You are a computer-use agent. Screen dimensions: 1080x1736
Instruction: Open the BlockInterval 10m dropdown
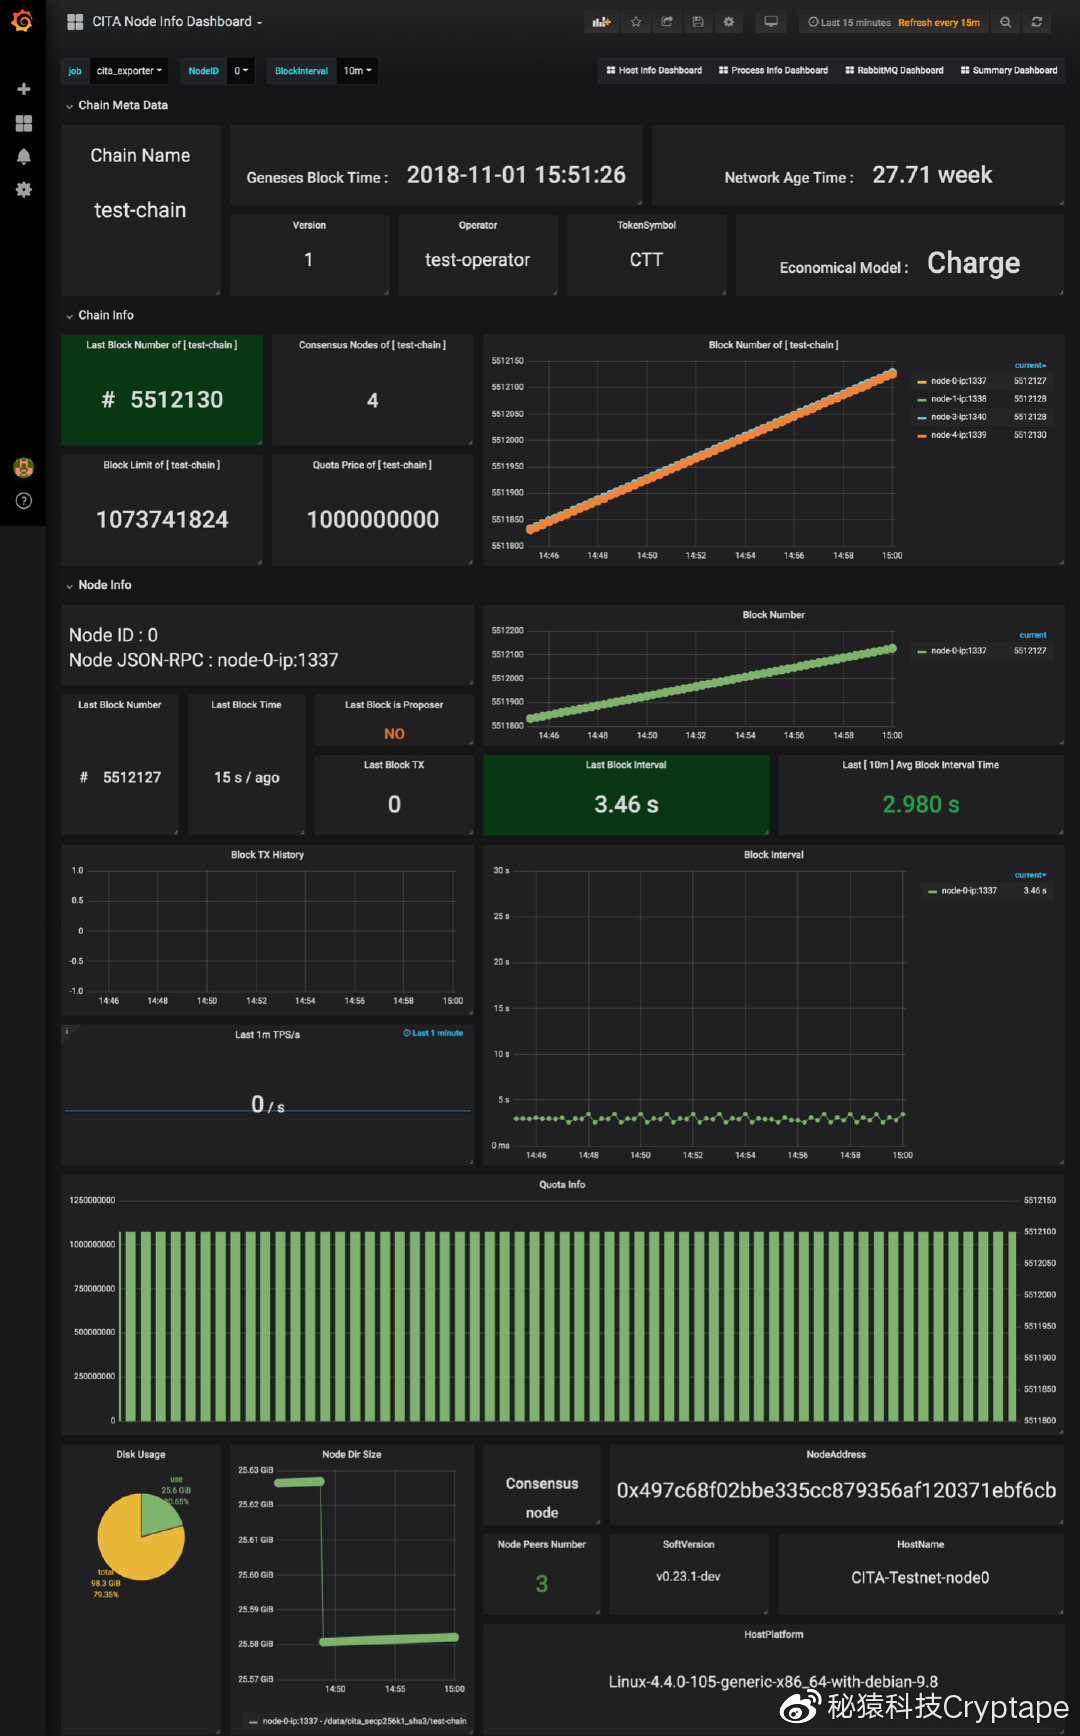[x=357, y=71]
